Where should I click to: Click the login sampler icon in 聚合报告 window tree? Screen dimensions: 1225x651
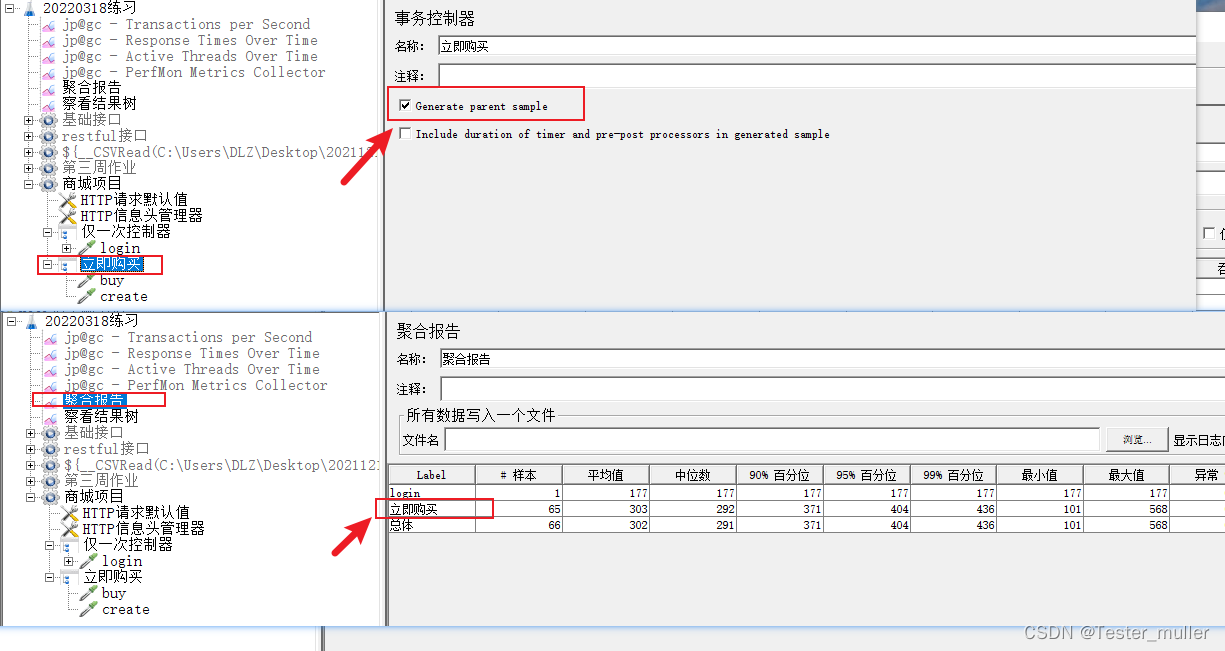point(89,561)
